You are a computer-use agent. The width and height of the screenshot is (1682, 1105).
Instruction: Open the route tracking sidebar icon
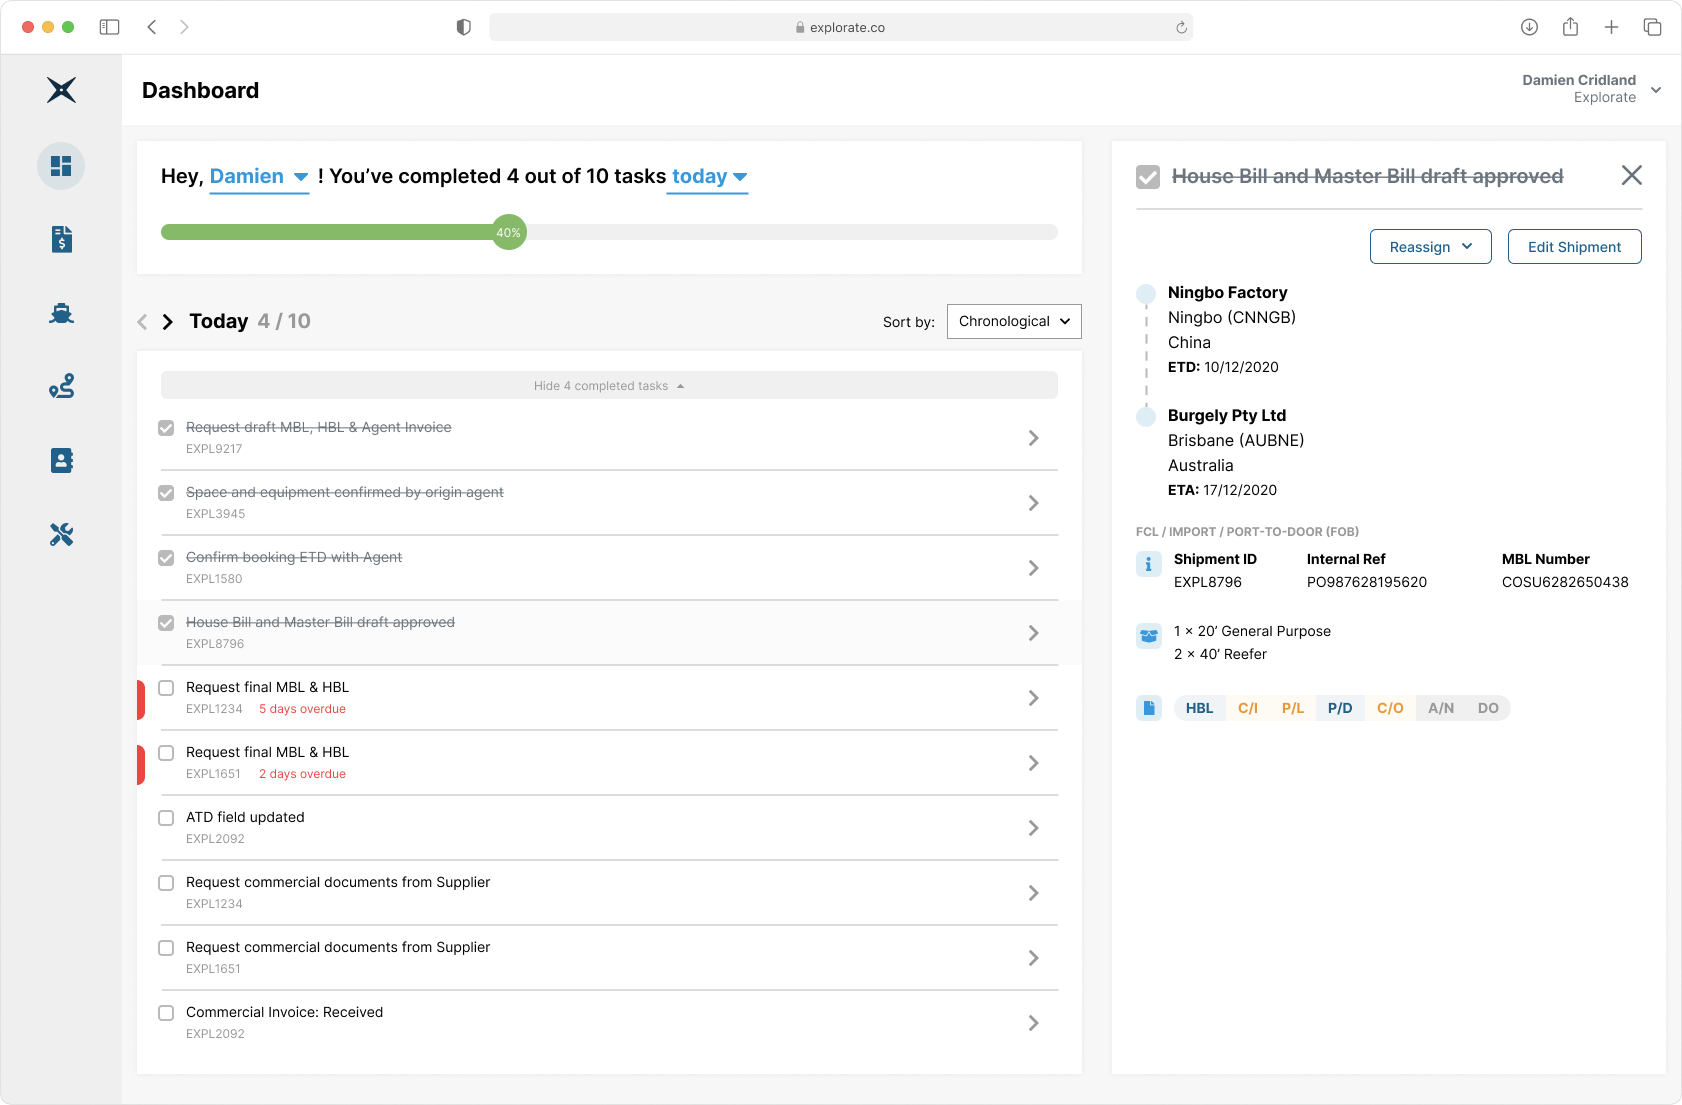pyautogui.click(x=61, y=387)
